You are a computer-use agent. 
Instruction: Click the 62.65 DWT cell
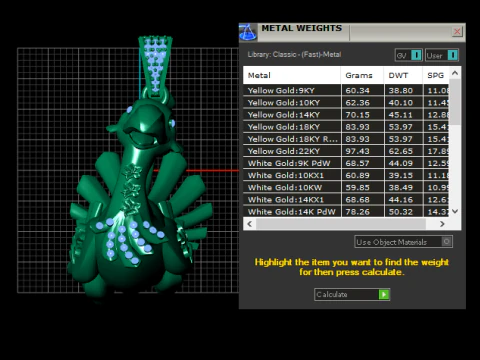coord(404,151)
